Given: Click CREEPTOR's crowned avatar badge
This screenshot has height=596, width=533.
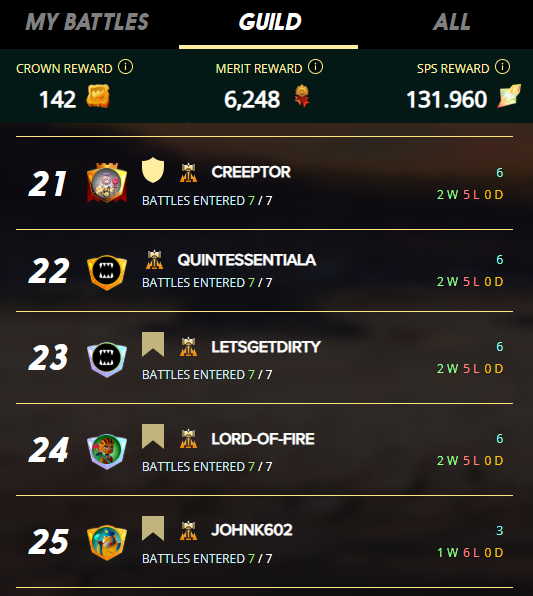Looking at the screenshot, I should (x=107, y=183).
